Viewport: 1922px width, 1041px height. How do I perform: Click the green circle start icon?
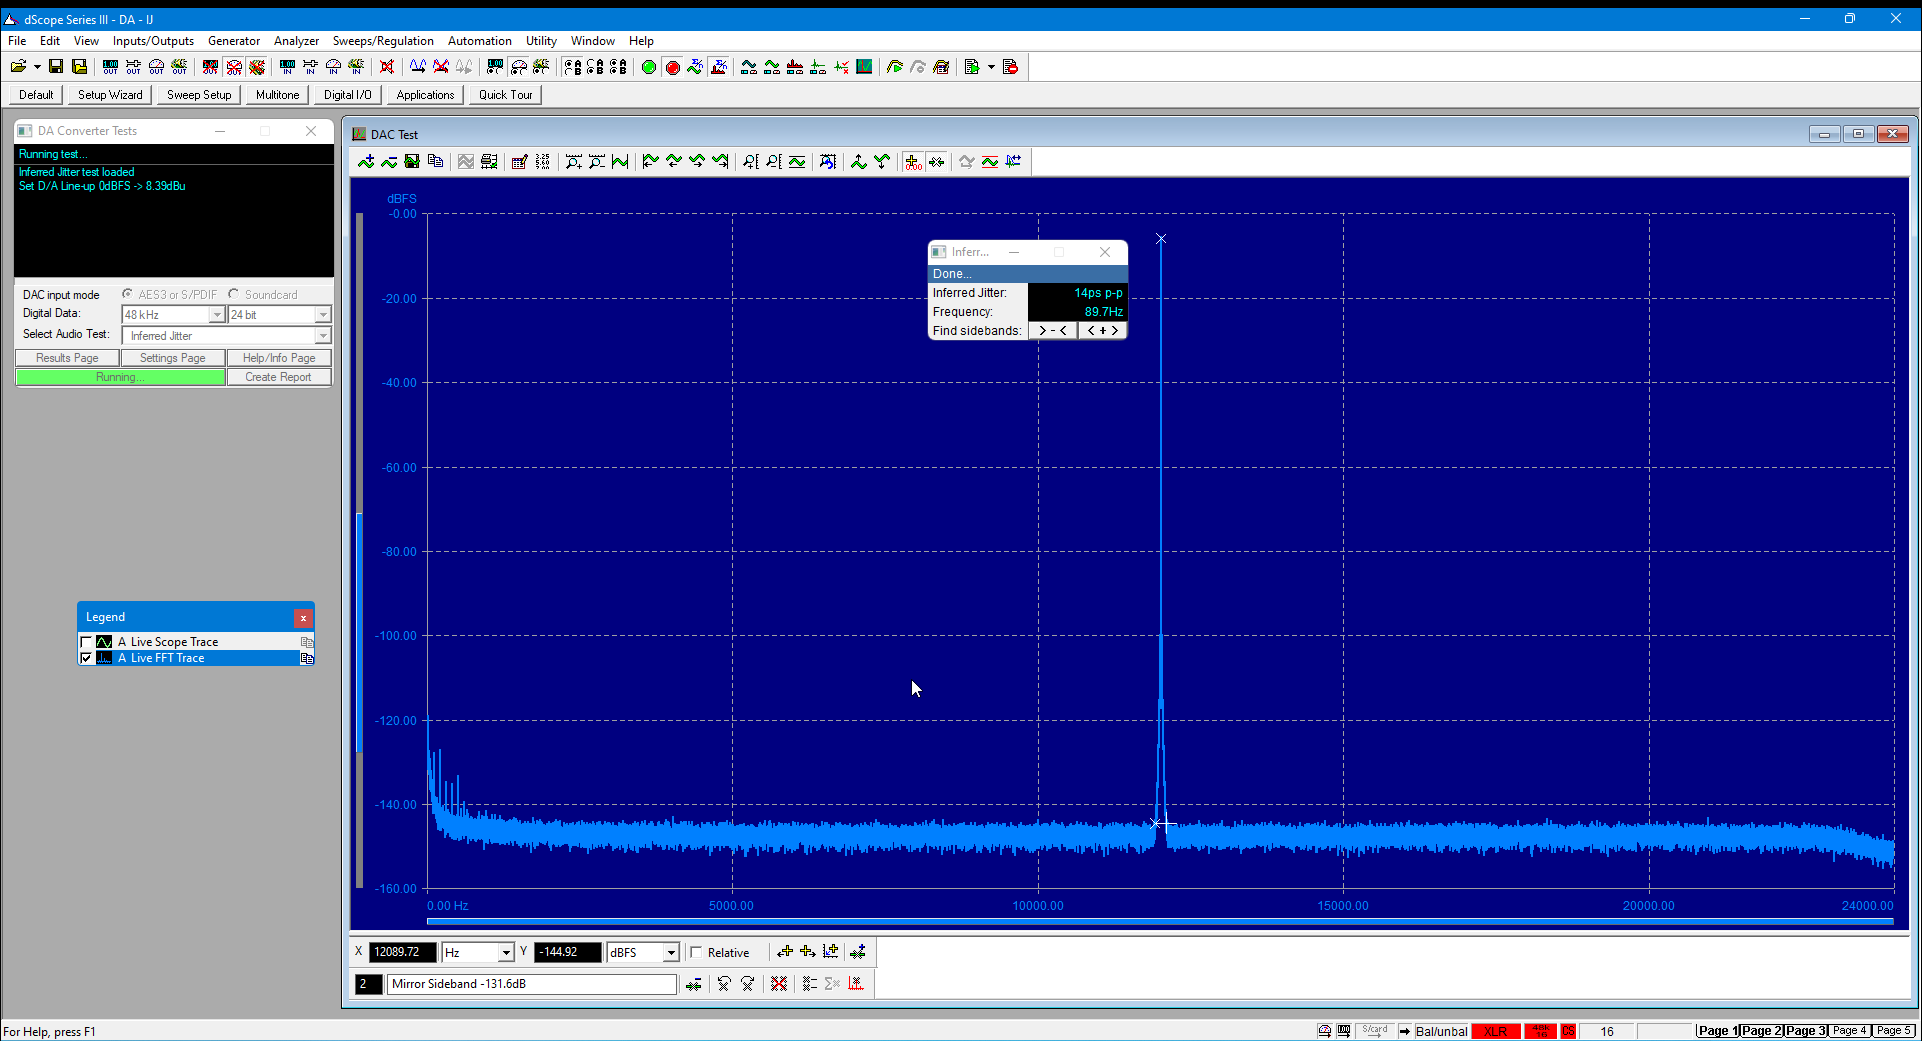pyautogui.click(x=649, y=67)
